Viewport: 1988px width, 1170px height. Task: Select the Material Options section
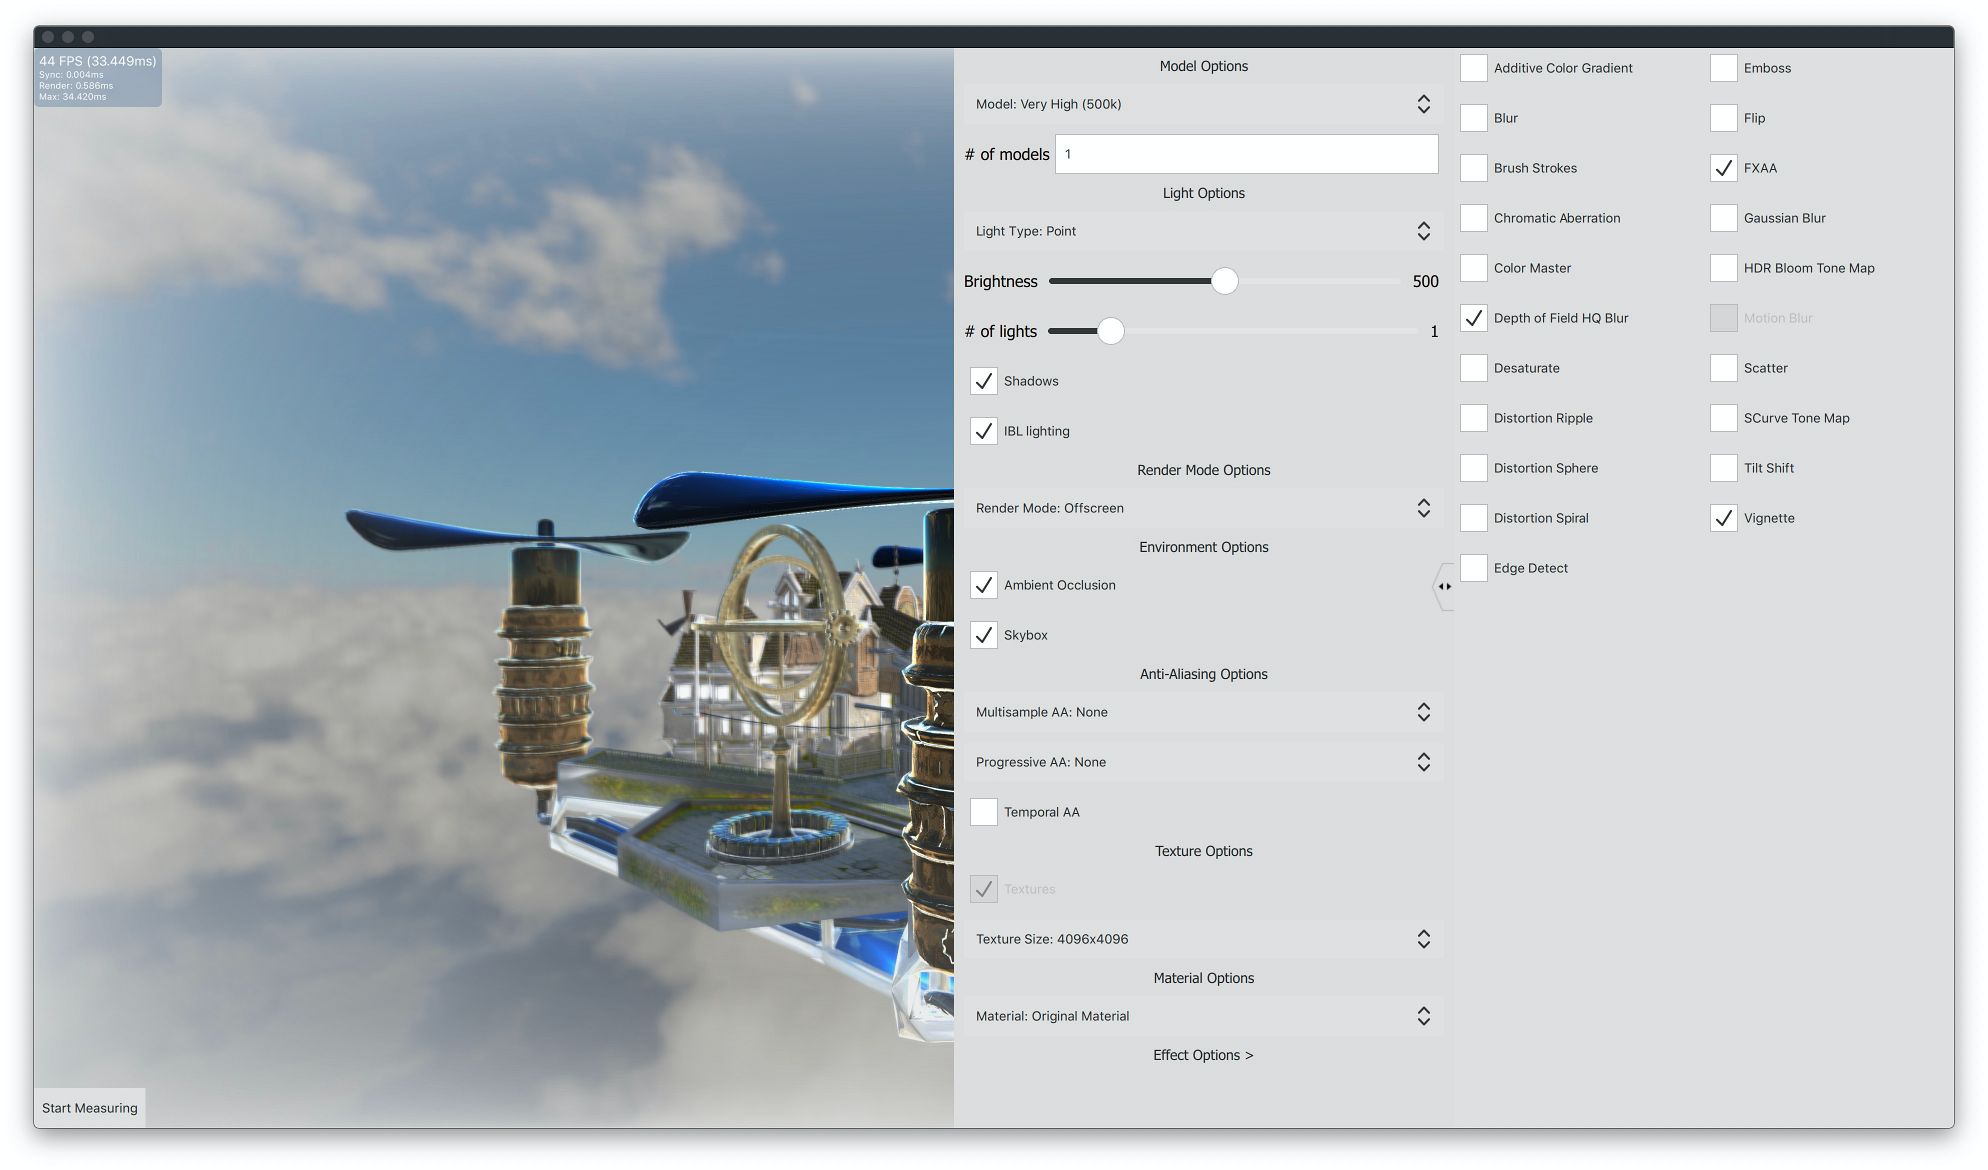coord(1203,976)
